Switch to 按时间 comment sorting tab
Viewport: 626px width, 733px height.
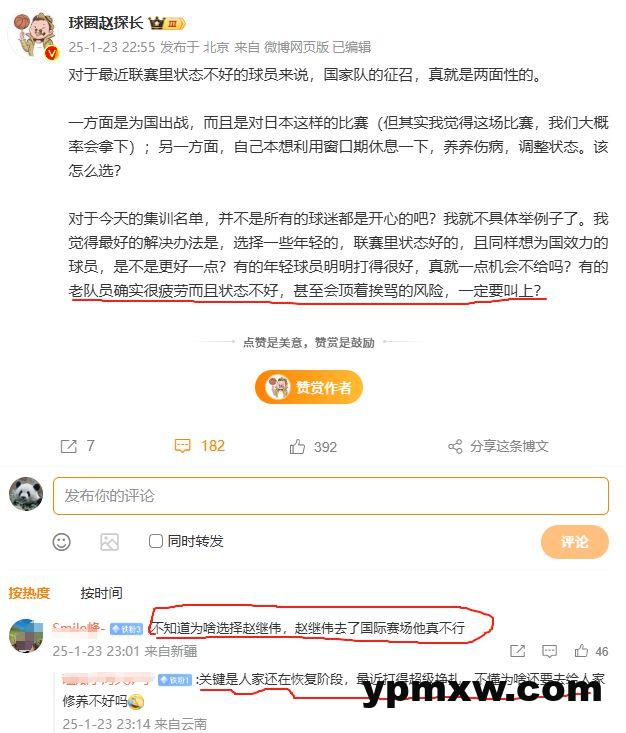(101, 593)
